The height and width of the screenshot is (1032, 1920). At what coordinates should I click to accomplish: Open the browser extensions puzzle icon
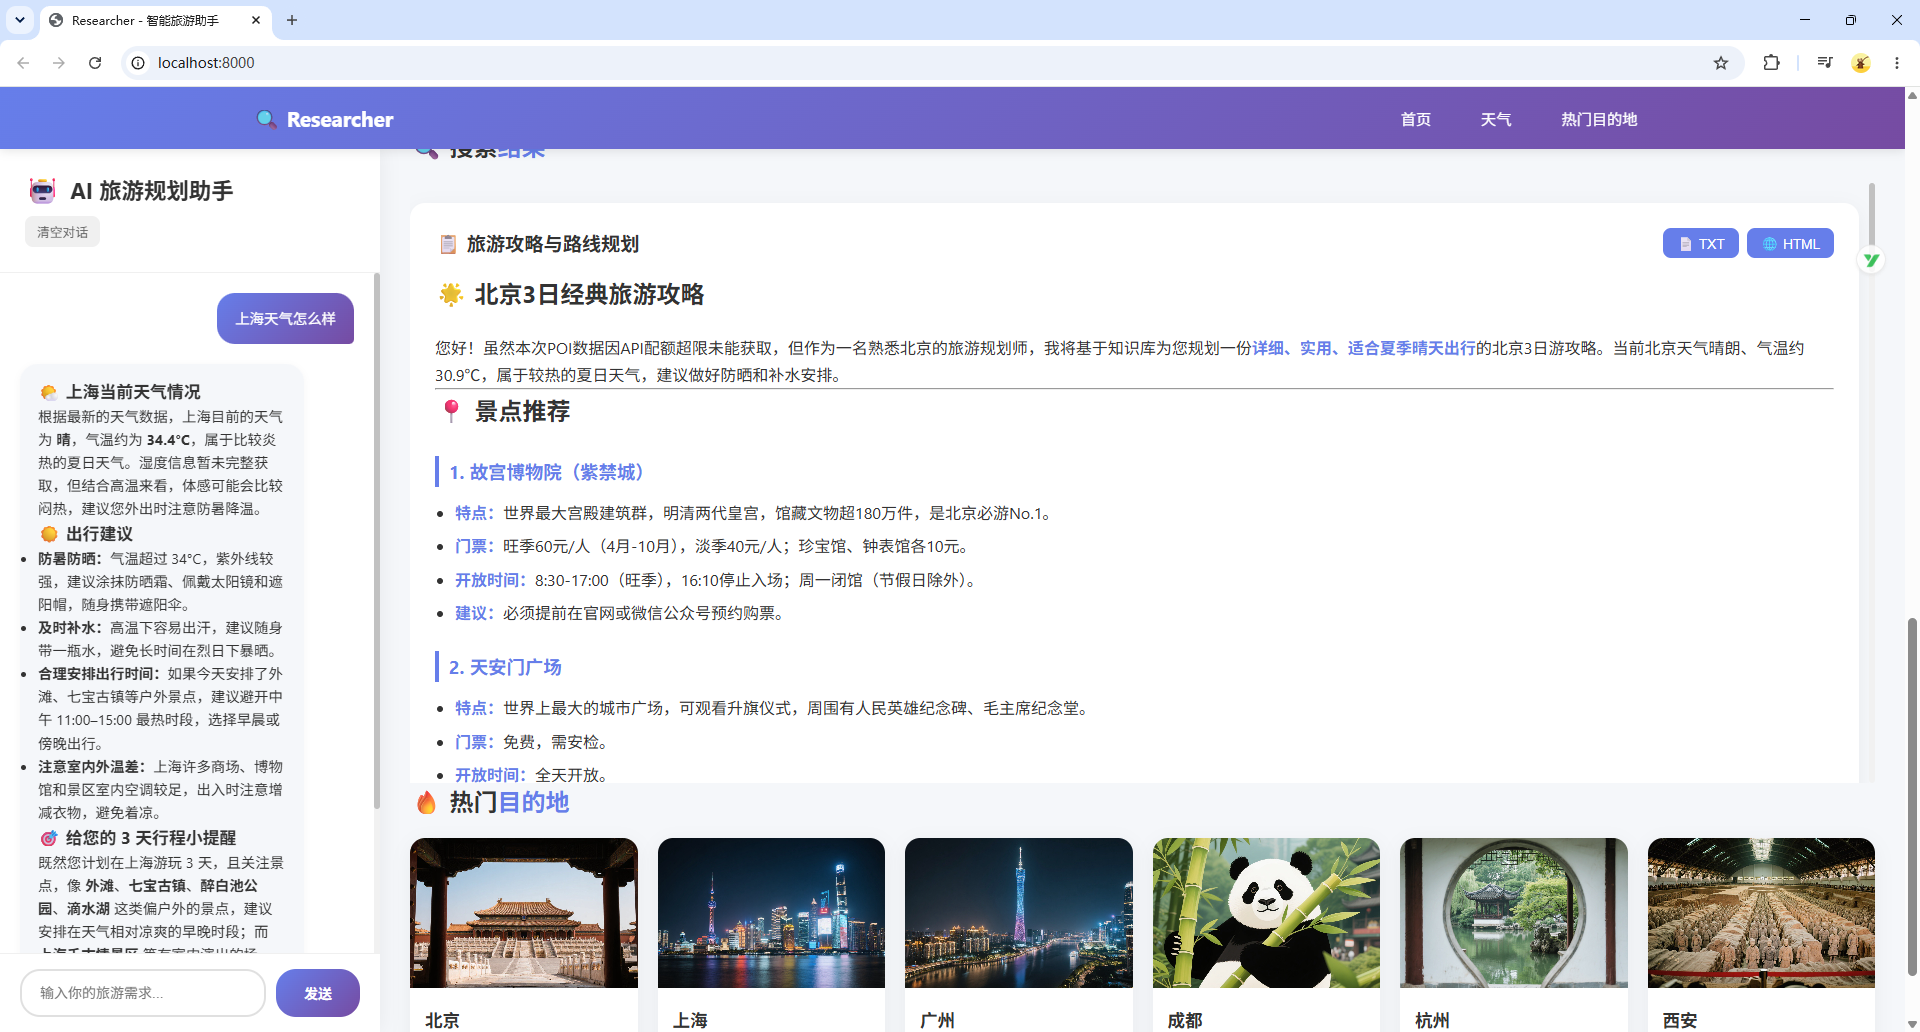click(x=1771, y=63)
